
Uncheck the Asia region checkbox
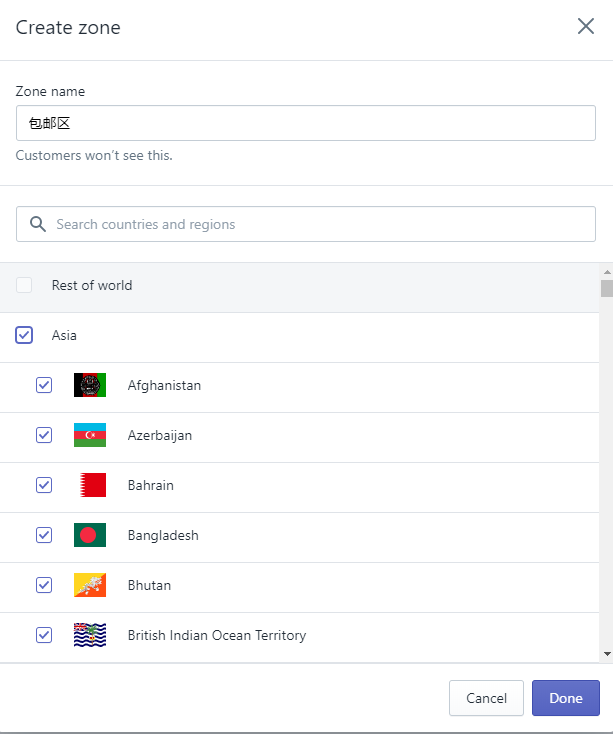pyautogui.click(x=24, y=335)
